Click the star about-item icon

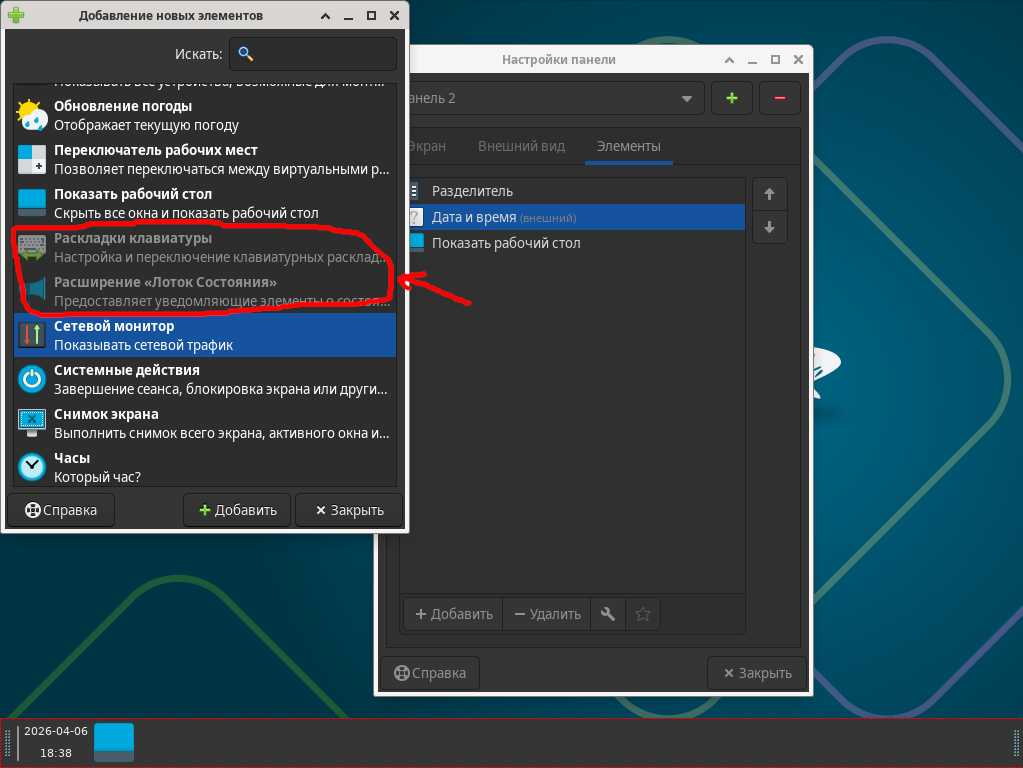643,614
